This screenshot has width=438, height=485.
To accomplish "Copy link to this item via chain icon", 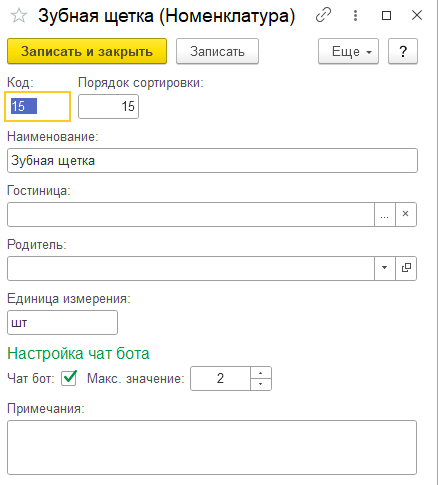I will click(x=323, y=15).
